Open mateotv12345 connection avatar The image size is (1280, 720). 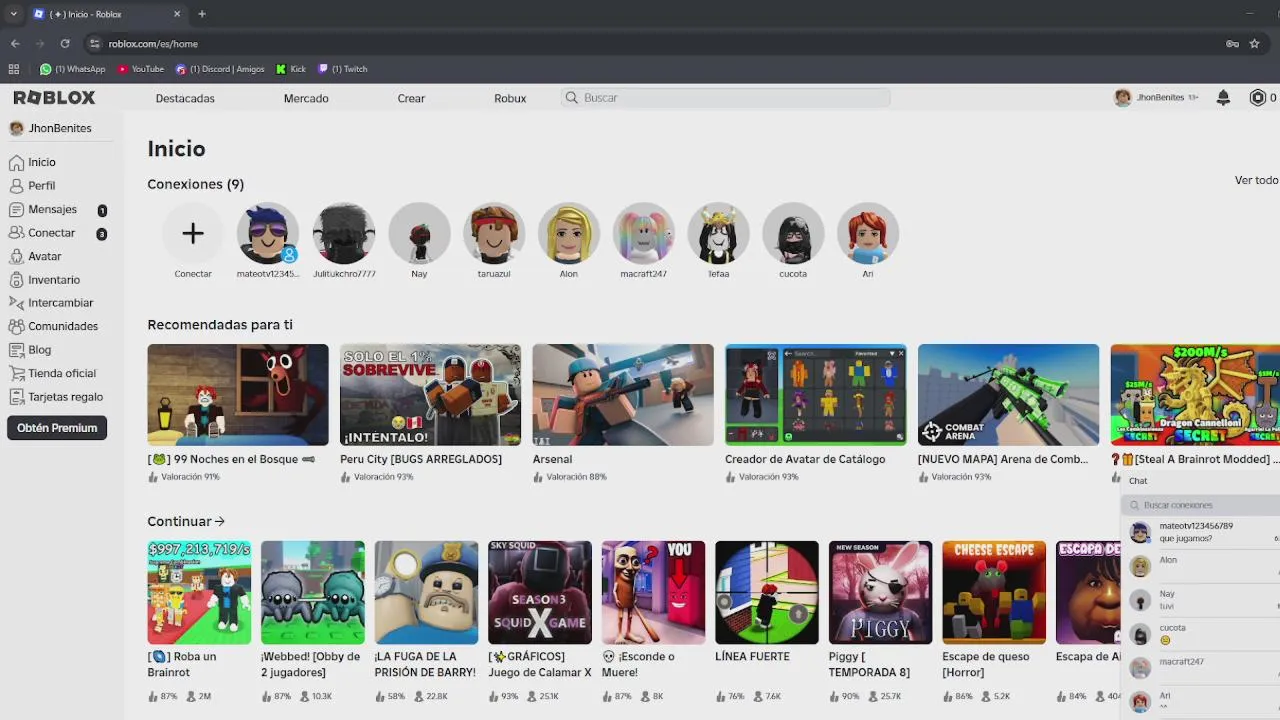click(x=267, y=233)
